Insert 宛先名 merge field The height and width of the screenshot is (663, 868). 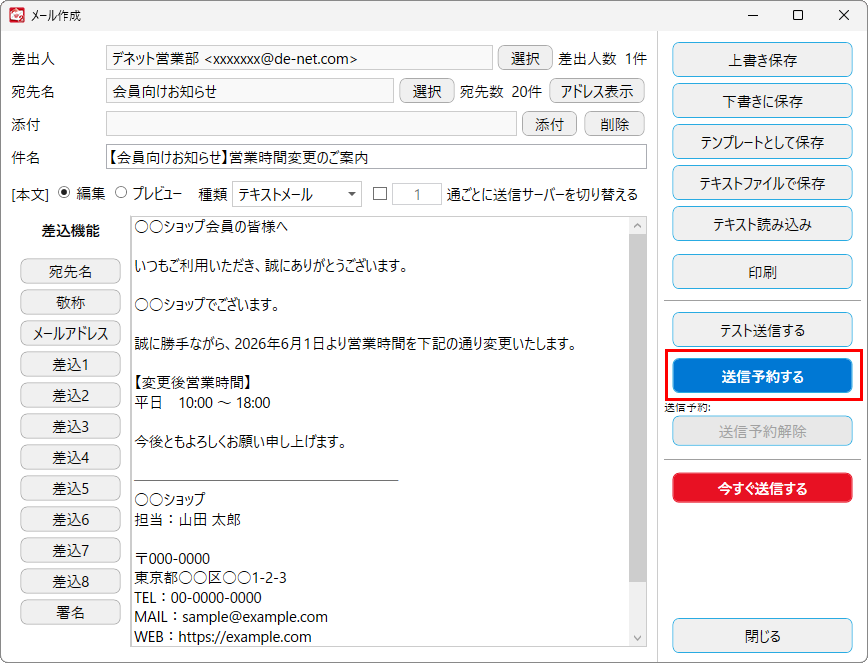point(70,271)
